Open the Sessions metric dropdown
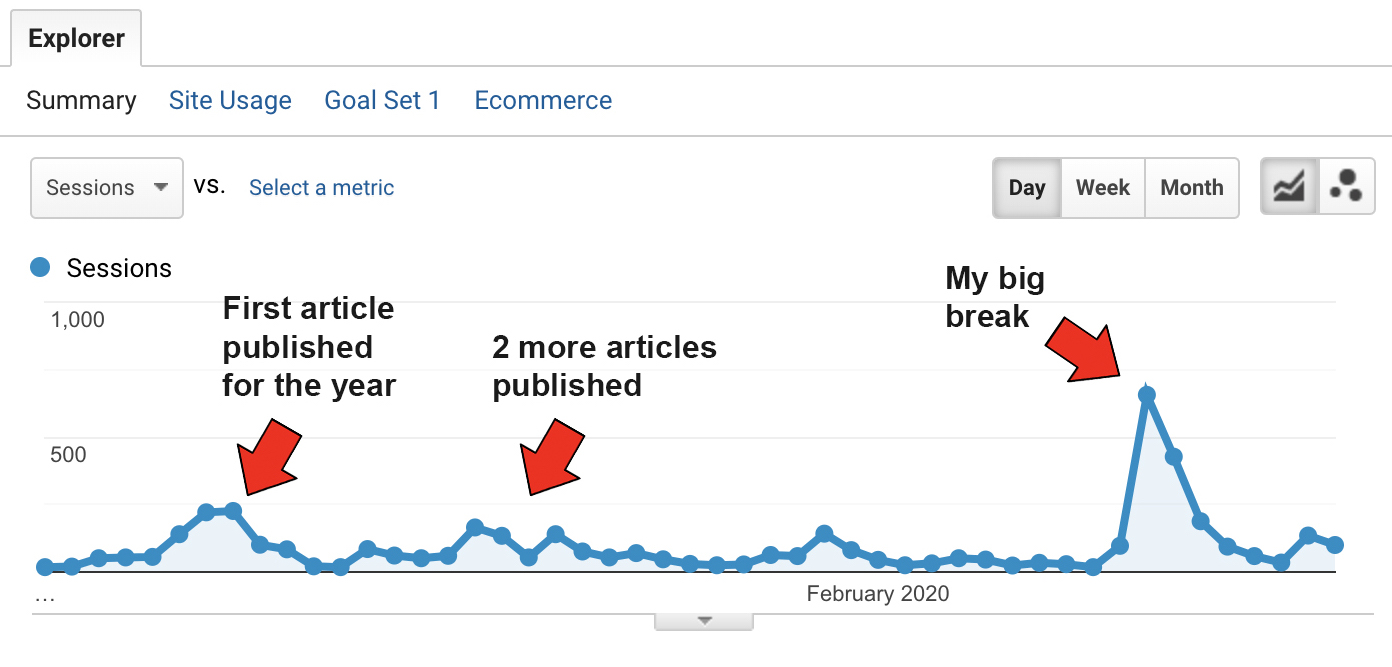1392x667 pixels. point(106,187)
